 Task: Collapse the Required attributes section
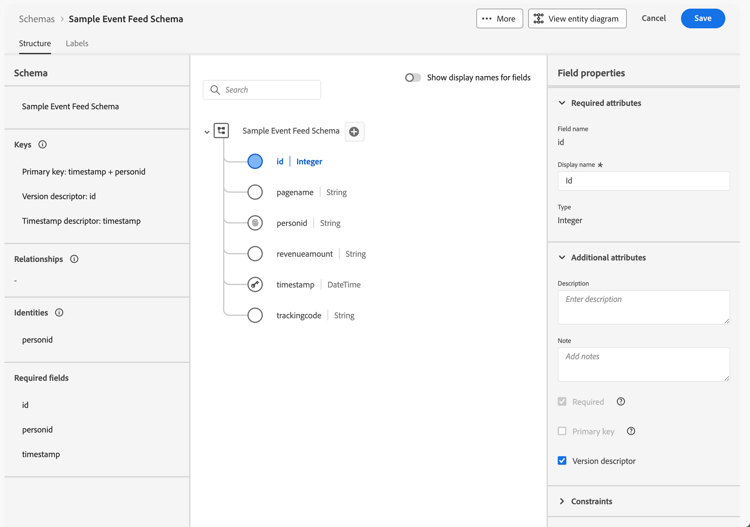click(562, 103)
